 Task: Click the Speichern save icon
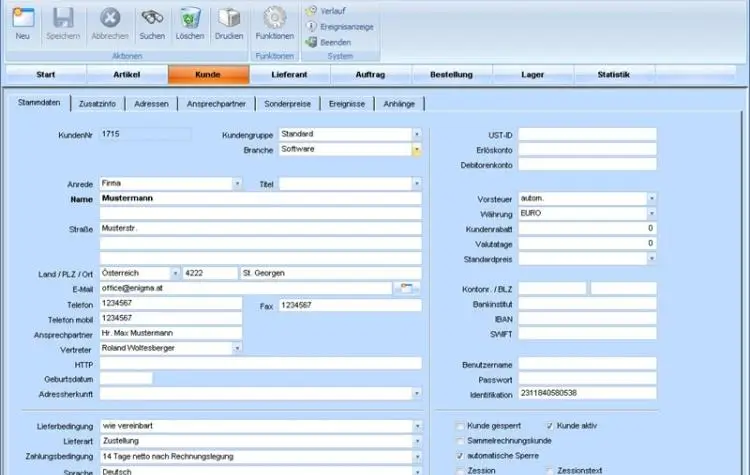point(63,18)
